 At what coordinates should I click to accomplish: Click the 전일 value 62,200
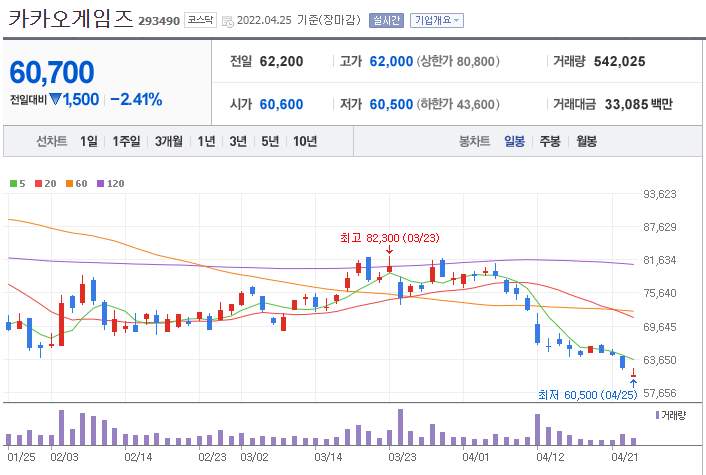[281, 61]
